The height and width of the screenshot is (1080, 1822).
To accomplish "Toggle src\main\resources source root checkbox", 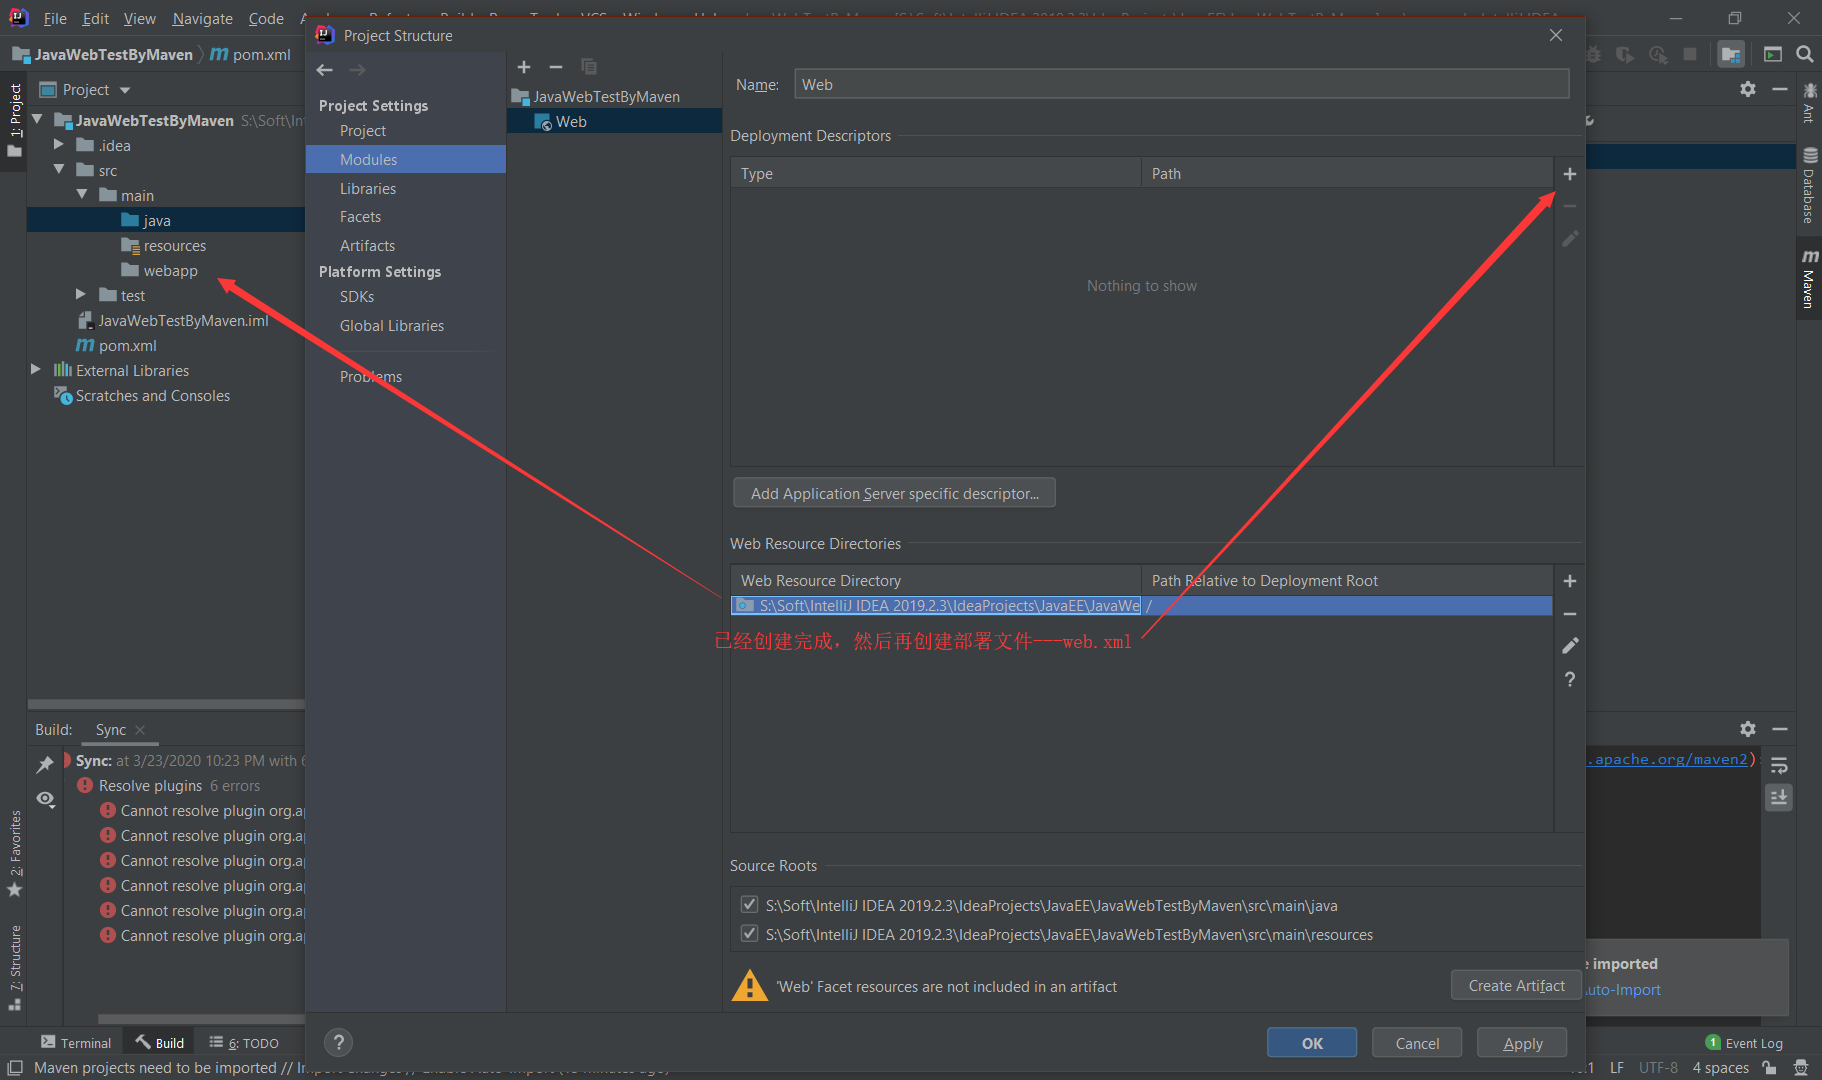I will 749,934.
